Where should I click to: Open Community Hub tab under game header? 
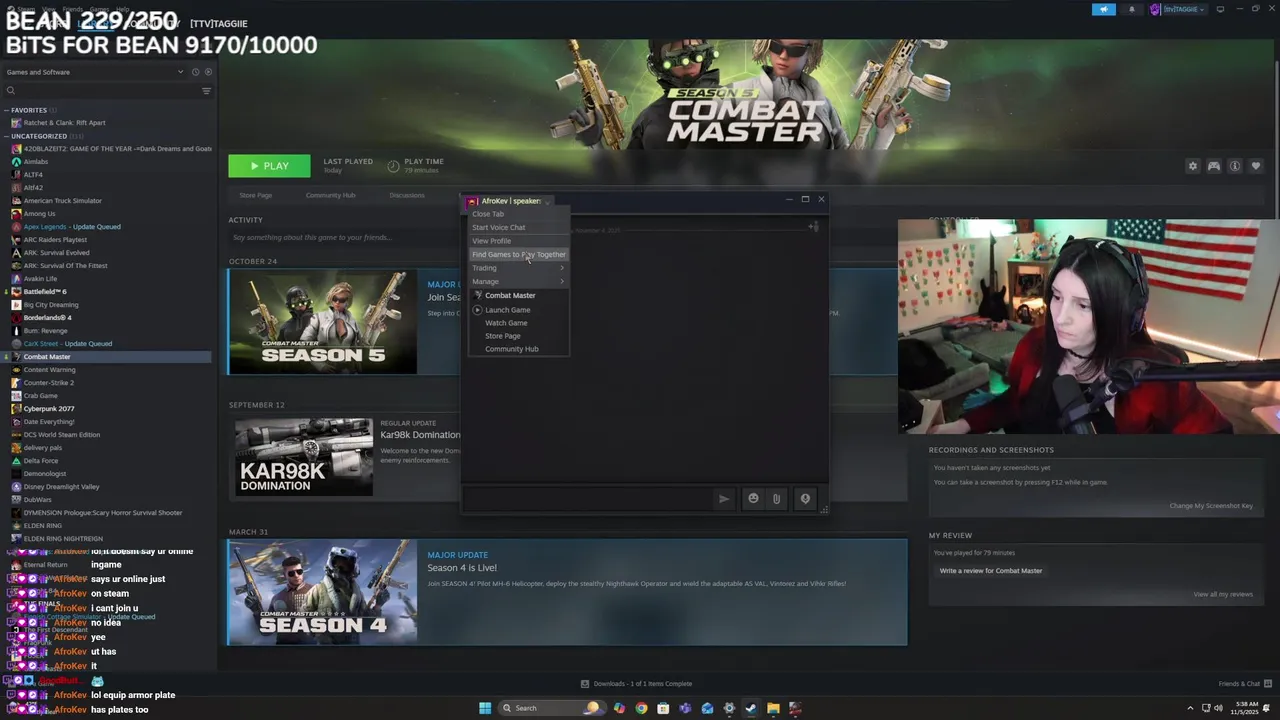pyautogui.click(x=330, y=195)
